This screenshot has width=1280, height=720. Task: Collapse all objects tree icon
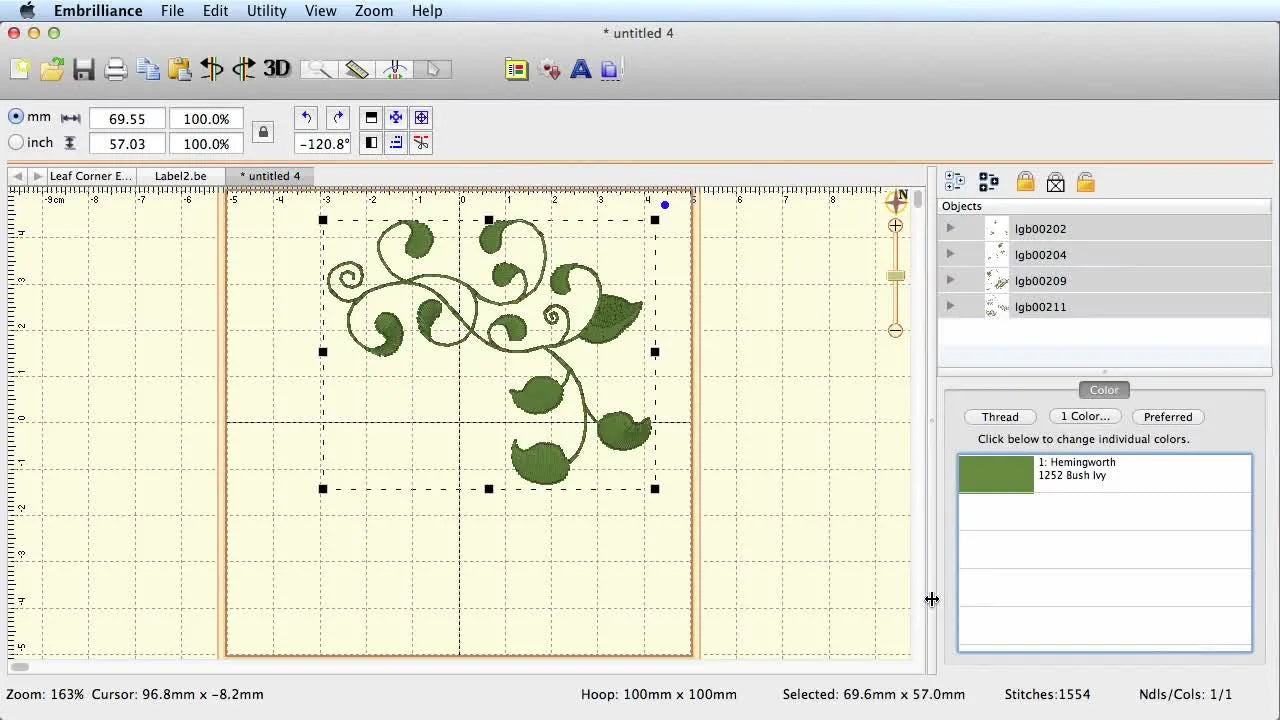(x=989, y=182)
